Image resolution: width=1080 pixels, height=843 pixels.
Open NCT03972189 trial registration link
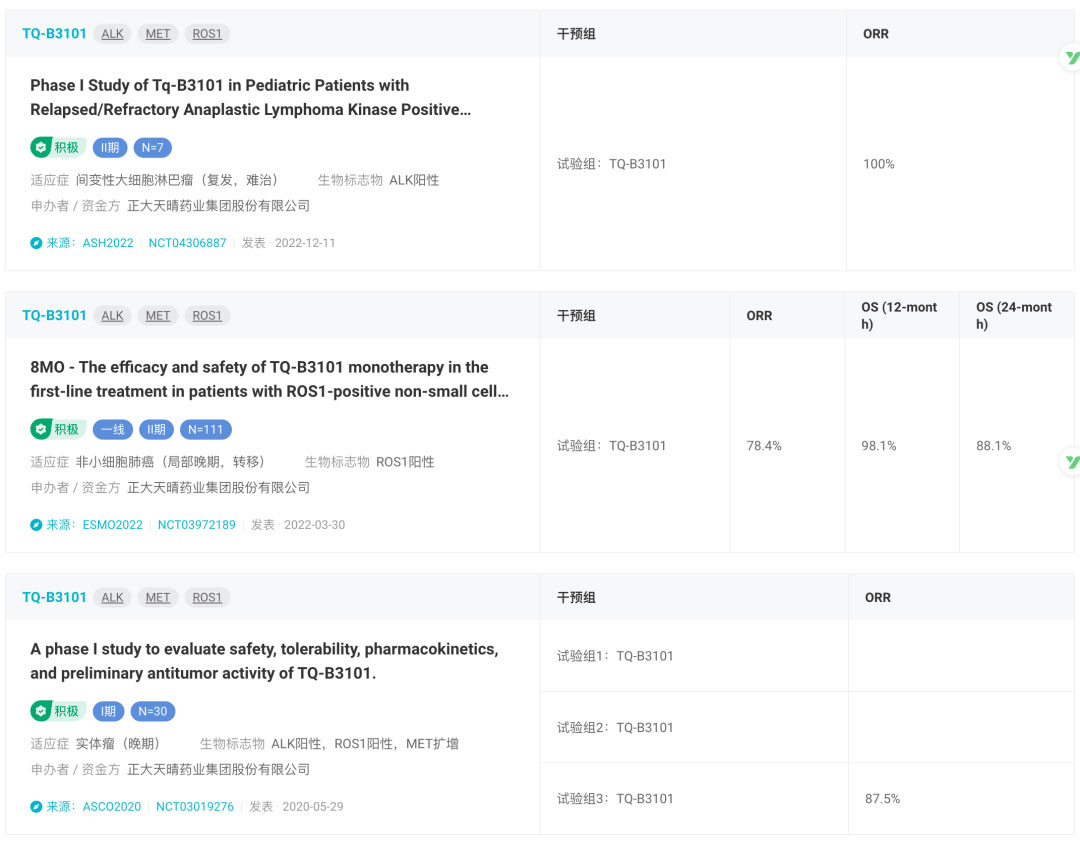[x=197, y=525]
